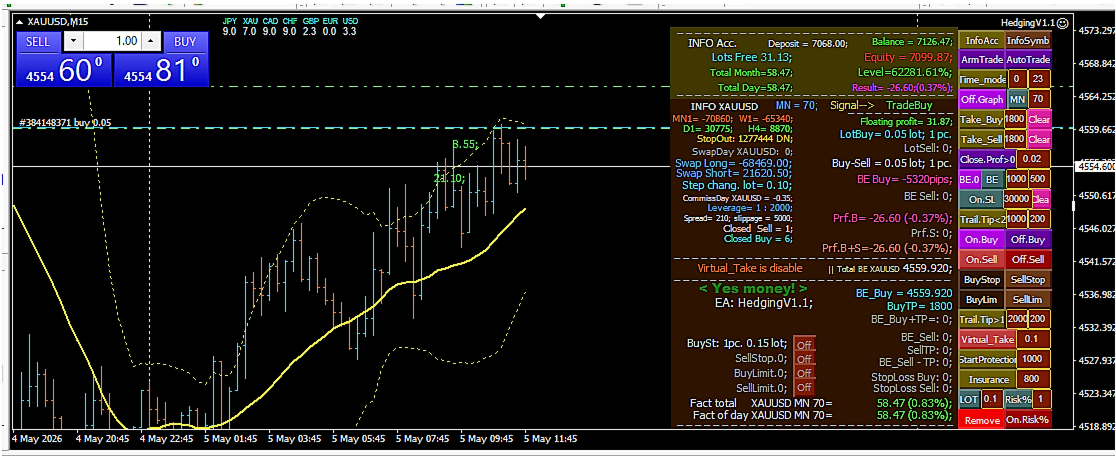Toggle the Off switch beside BuyLimit.0
This screenshot has width=1116, height=456.
[x=804, y=373]
